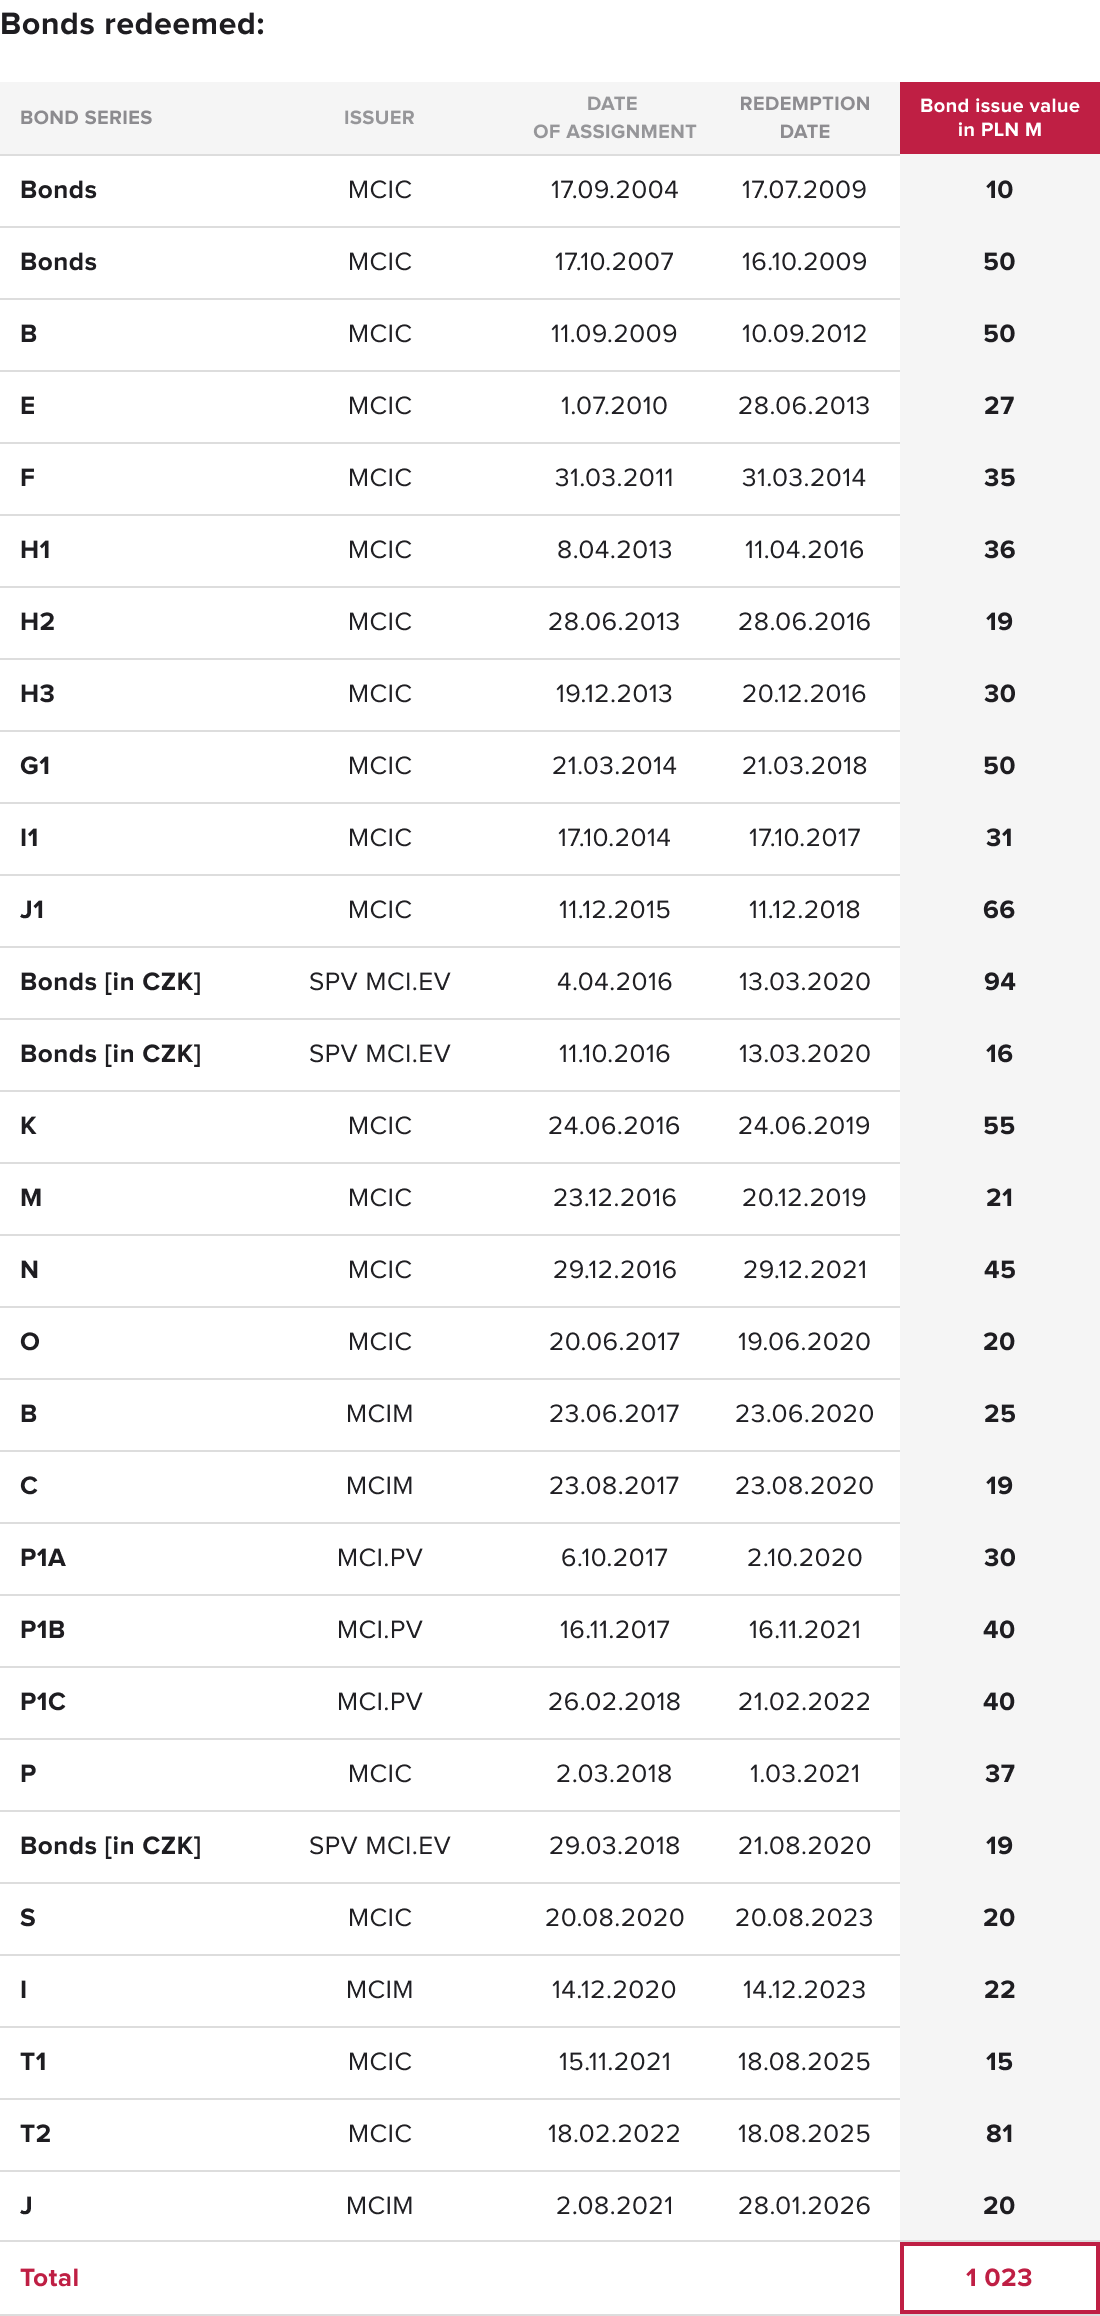Select the Total value 1 023 box
The image size is (1100, 2316).
999,2278
